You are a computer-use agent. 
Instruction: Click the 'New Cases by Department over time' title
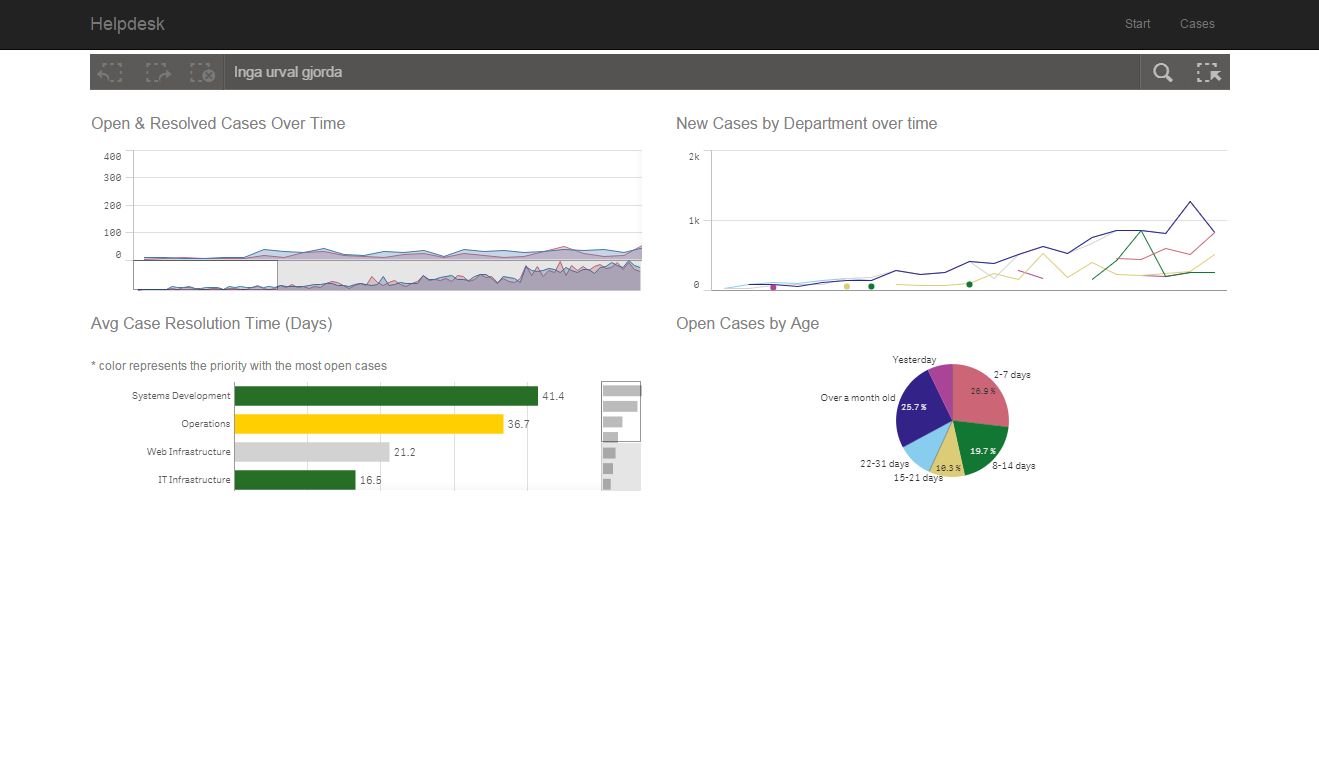click(x=806, y=124)
